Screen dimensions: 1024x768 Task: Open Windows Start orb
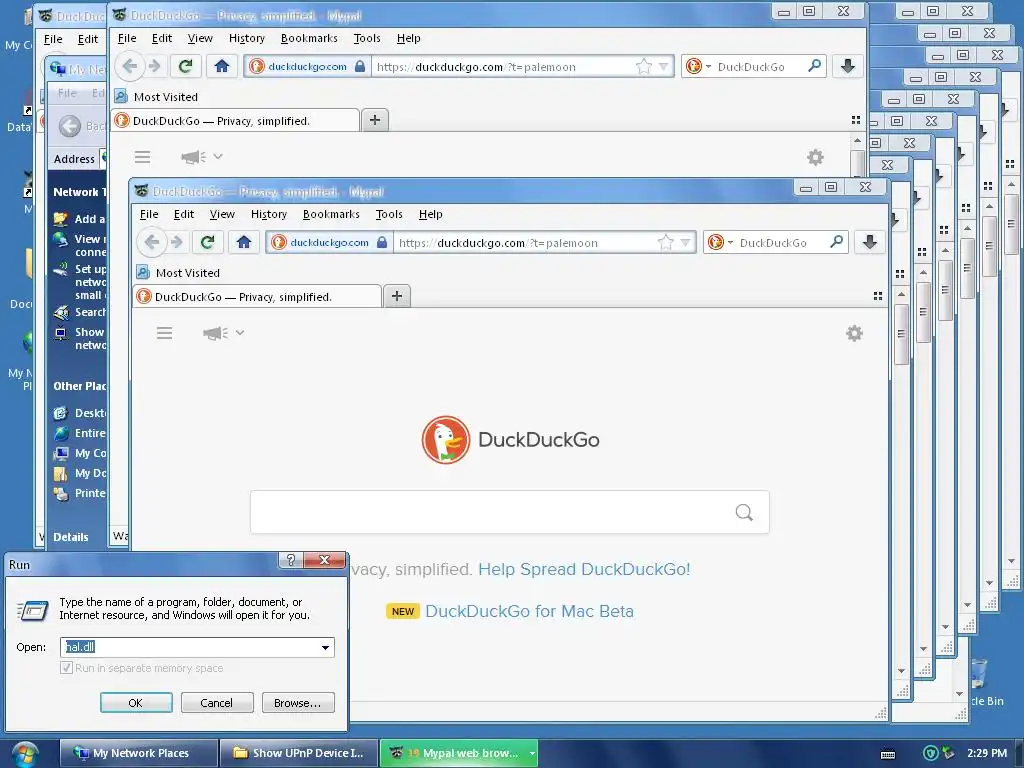25,754
